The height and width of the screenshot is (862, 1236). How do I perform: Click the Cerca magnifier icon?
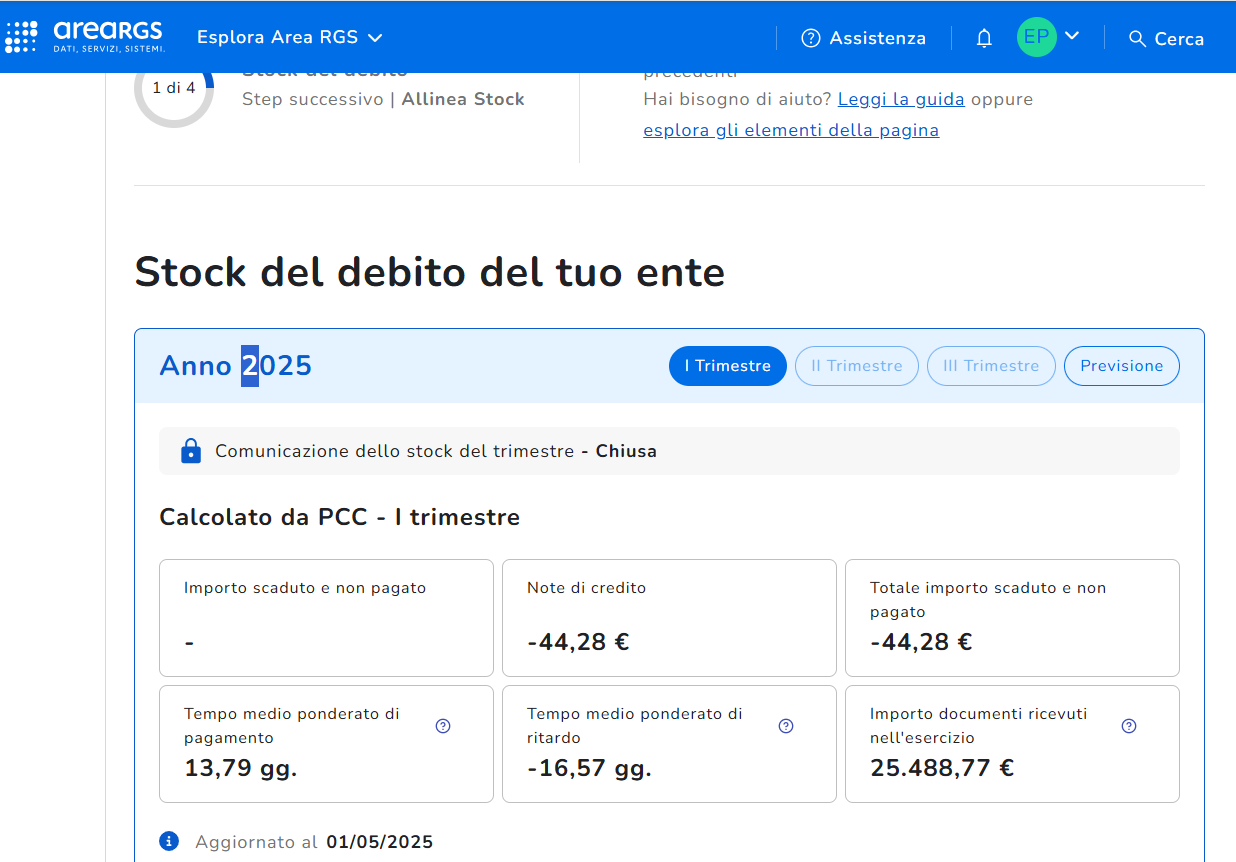click(x=1136, y=38)
